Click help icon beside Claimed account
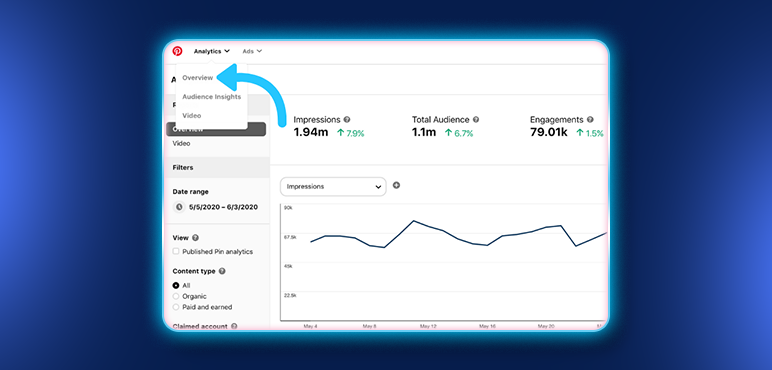 [234, 326]
